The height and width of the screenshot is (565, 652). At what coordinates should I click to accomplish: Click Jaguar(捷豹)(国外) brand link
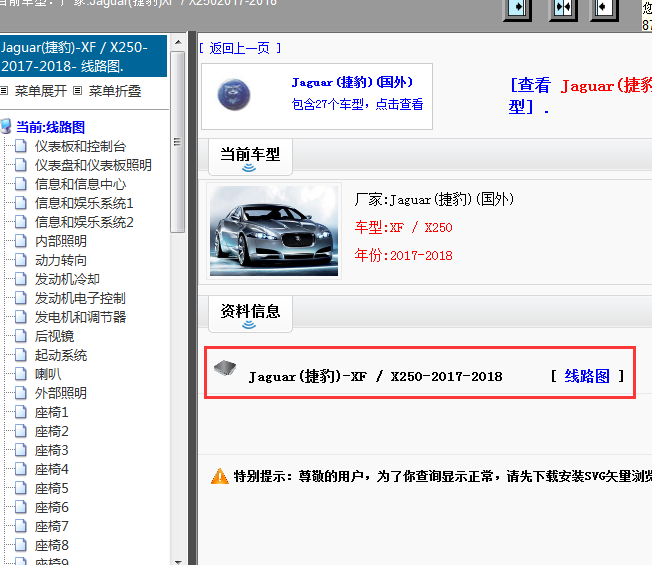click(352, 82)
